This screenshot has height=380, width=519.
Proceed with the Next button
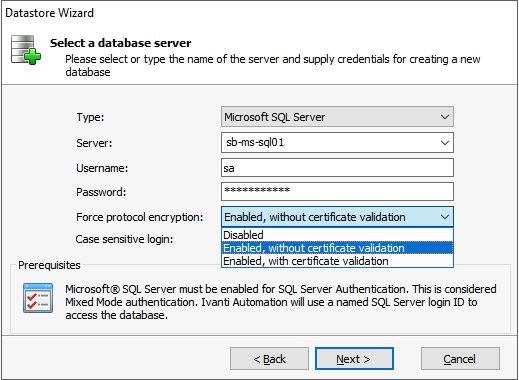pos(354,359)
